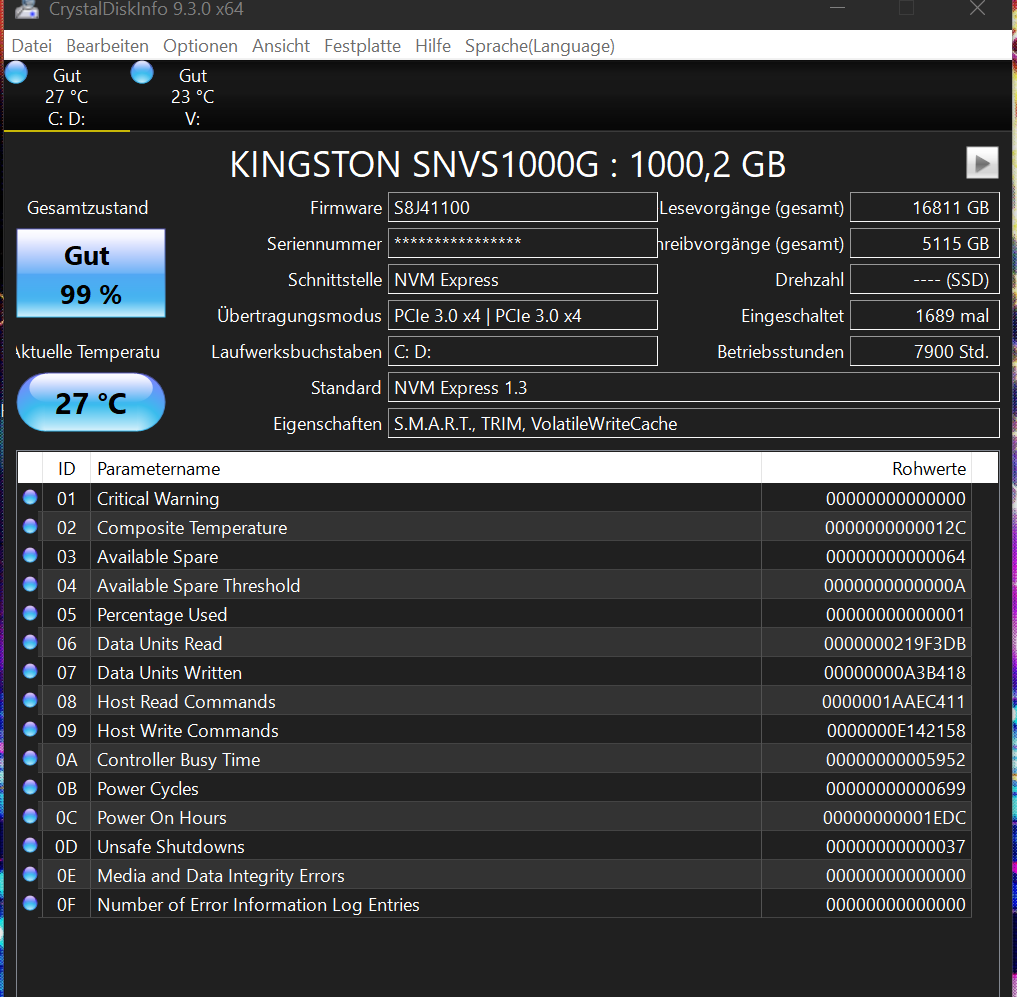Click the Schreibvorgänge value 5115 GB
The height and width of the screenshot is (997, 1017).
pos(924,243)
